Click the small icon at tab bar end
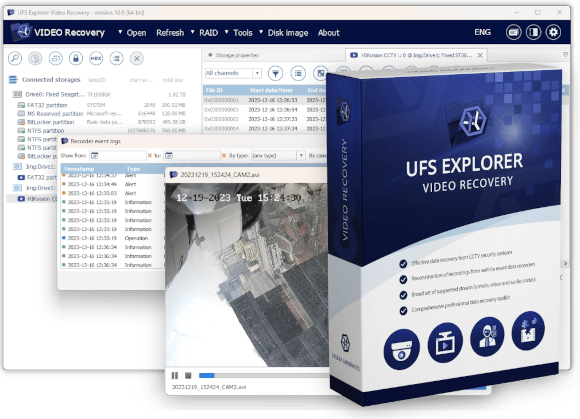The width and height of the screenshot is (580, 419). coord(565,54)
